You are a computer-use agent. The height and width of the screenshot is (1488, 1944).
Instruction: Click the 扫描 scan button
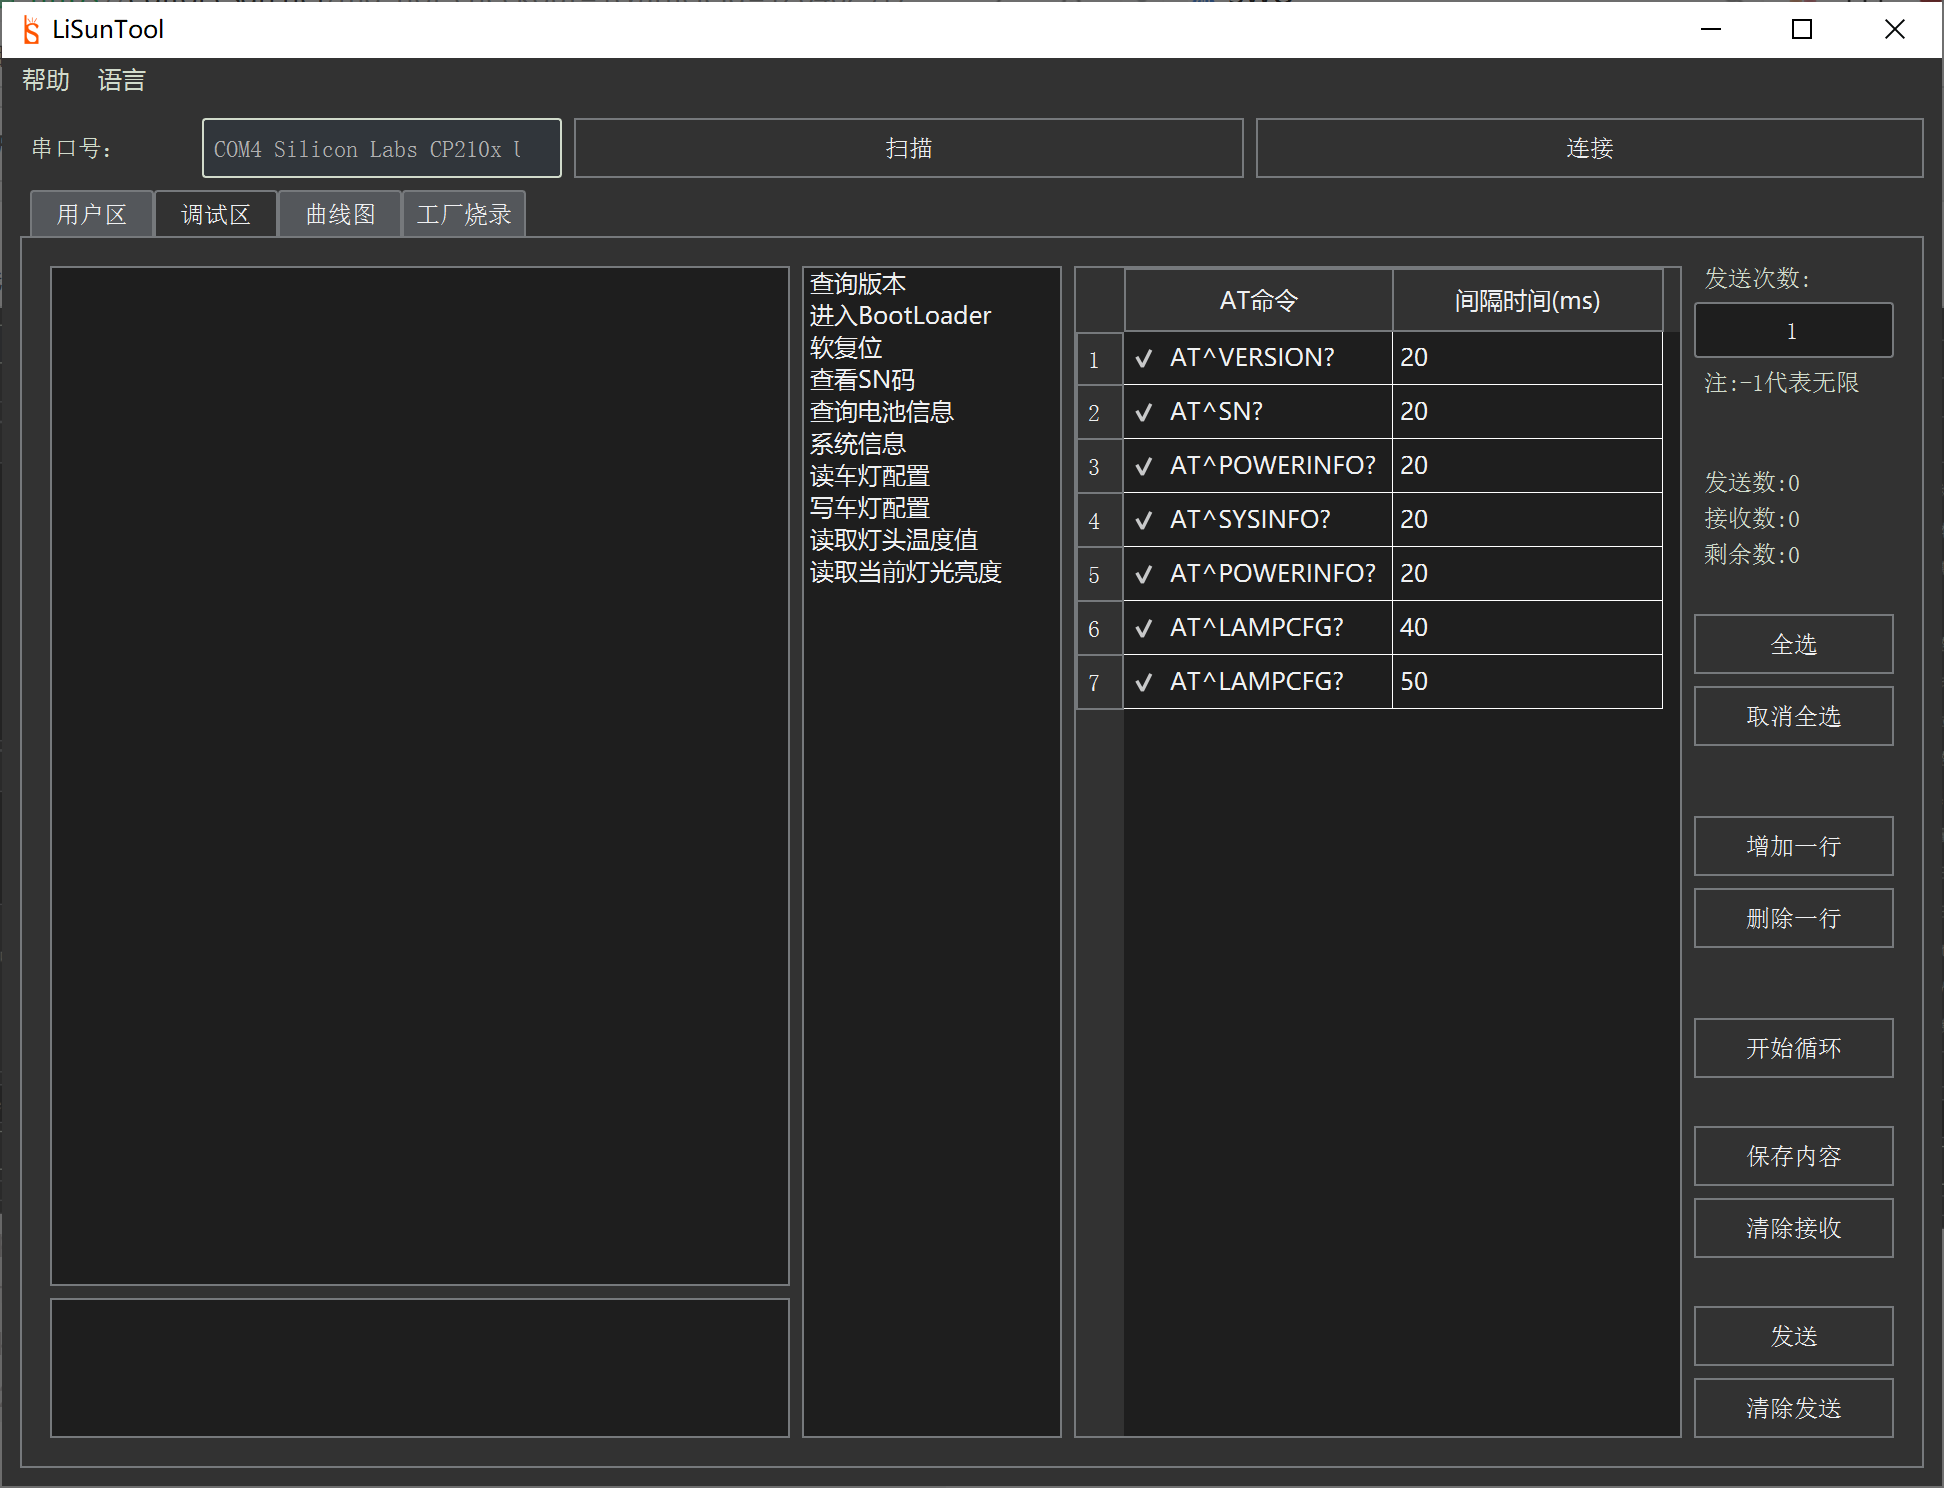pos(908,149)
